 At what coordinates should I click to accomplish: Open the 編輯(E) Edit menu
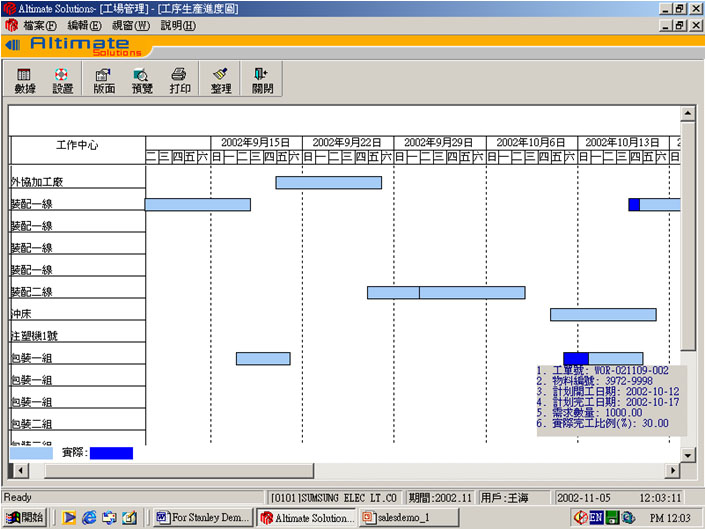[84, 25]
